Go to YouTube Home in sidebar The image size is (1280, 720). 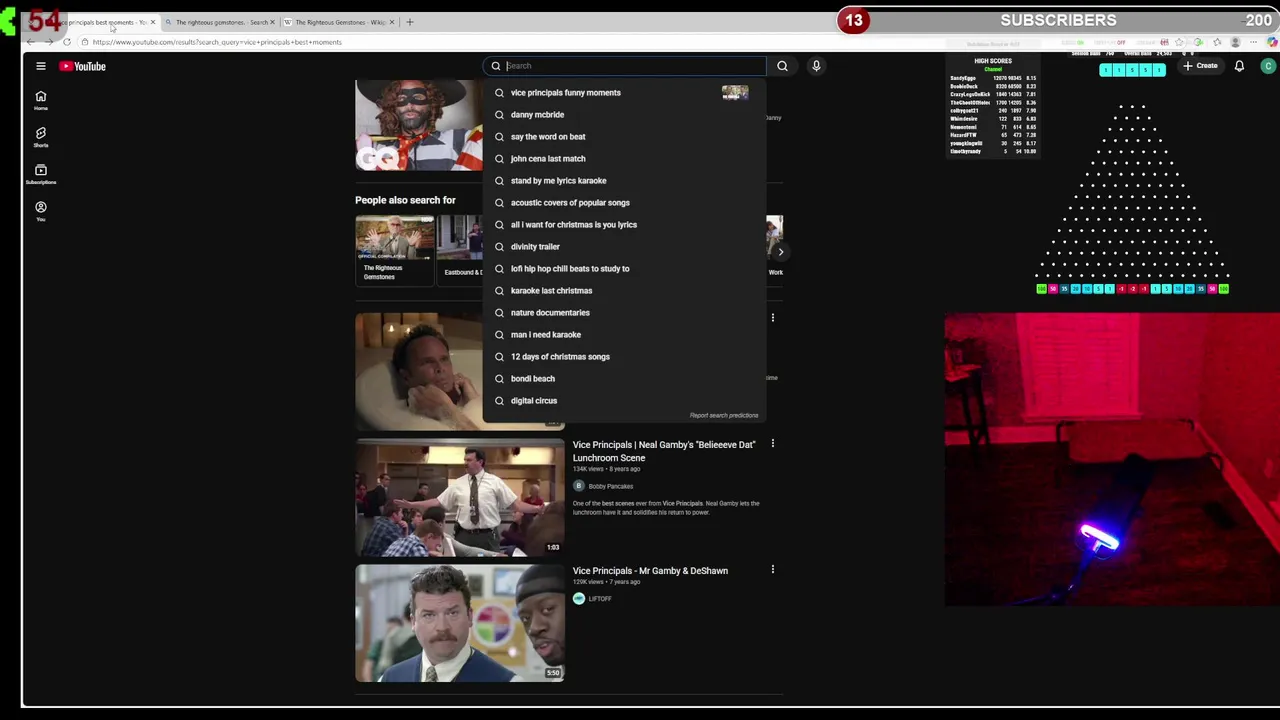[x=41, y=100]
